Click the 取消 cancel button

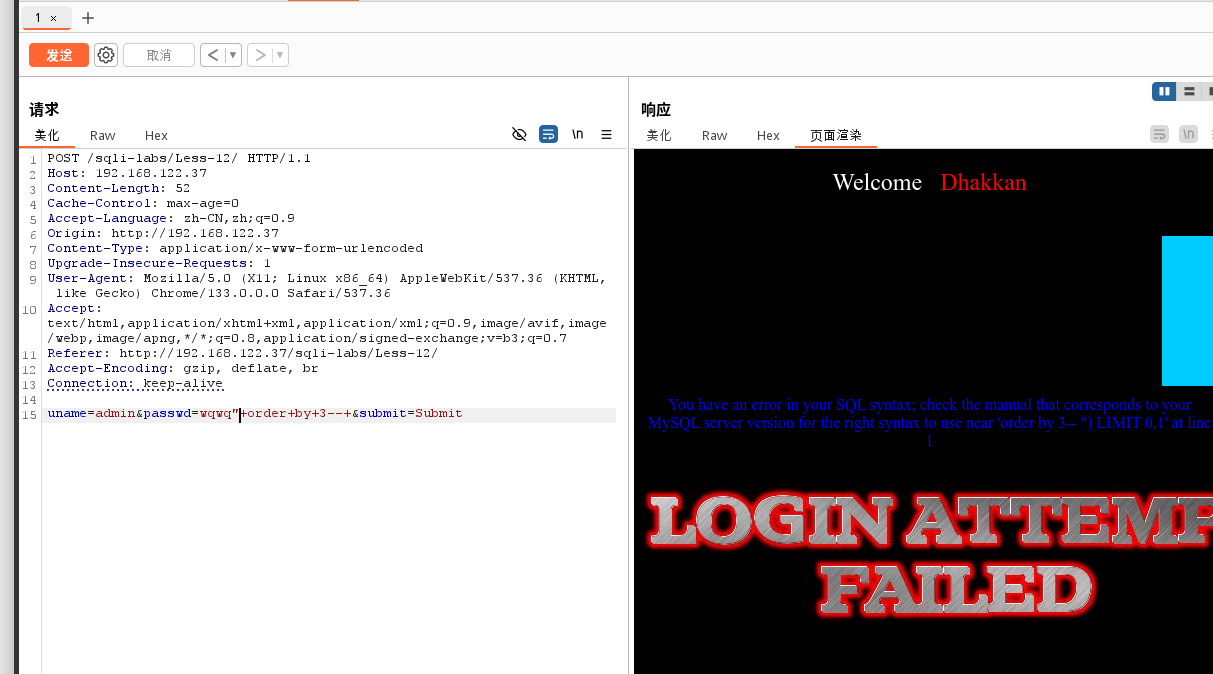coord(159,55)
